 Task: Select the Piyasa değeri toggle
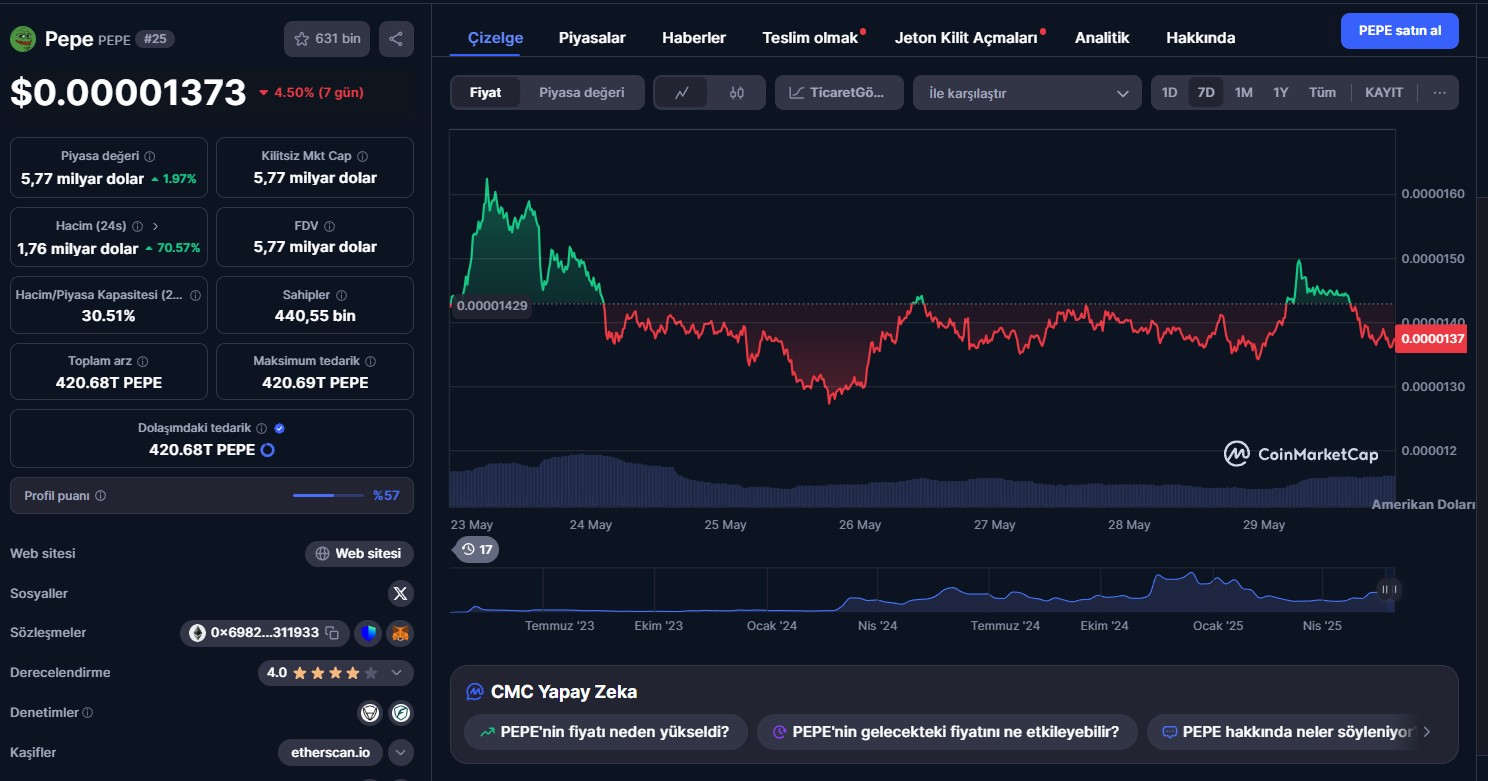pos(582,93)
